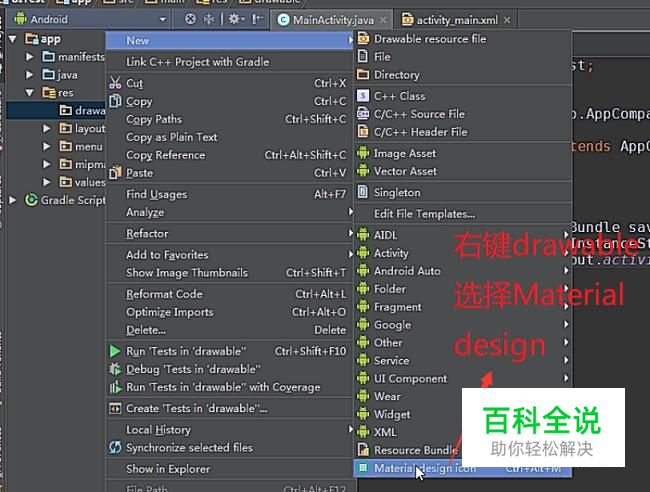
Task: Click the Service Android icon
Action: [x=363, y=360]
